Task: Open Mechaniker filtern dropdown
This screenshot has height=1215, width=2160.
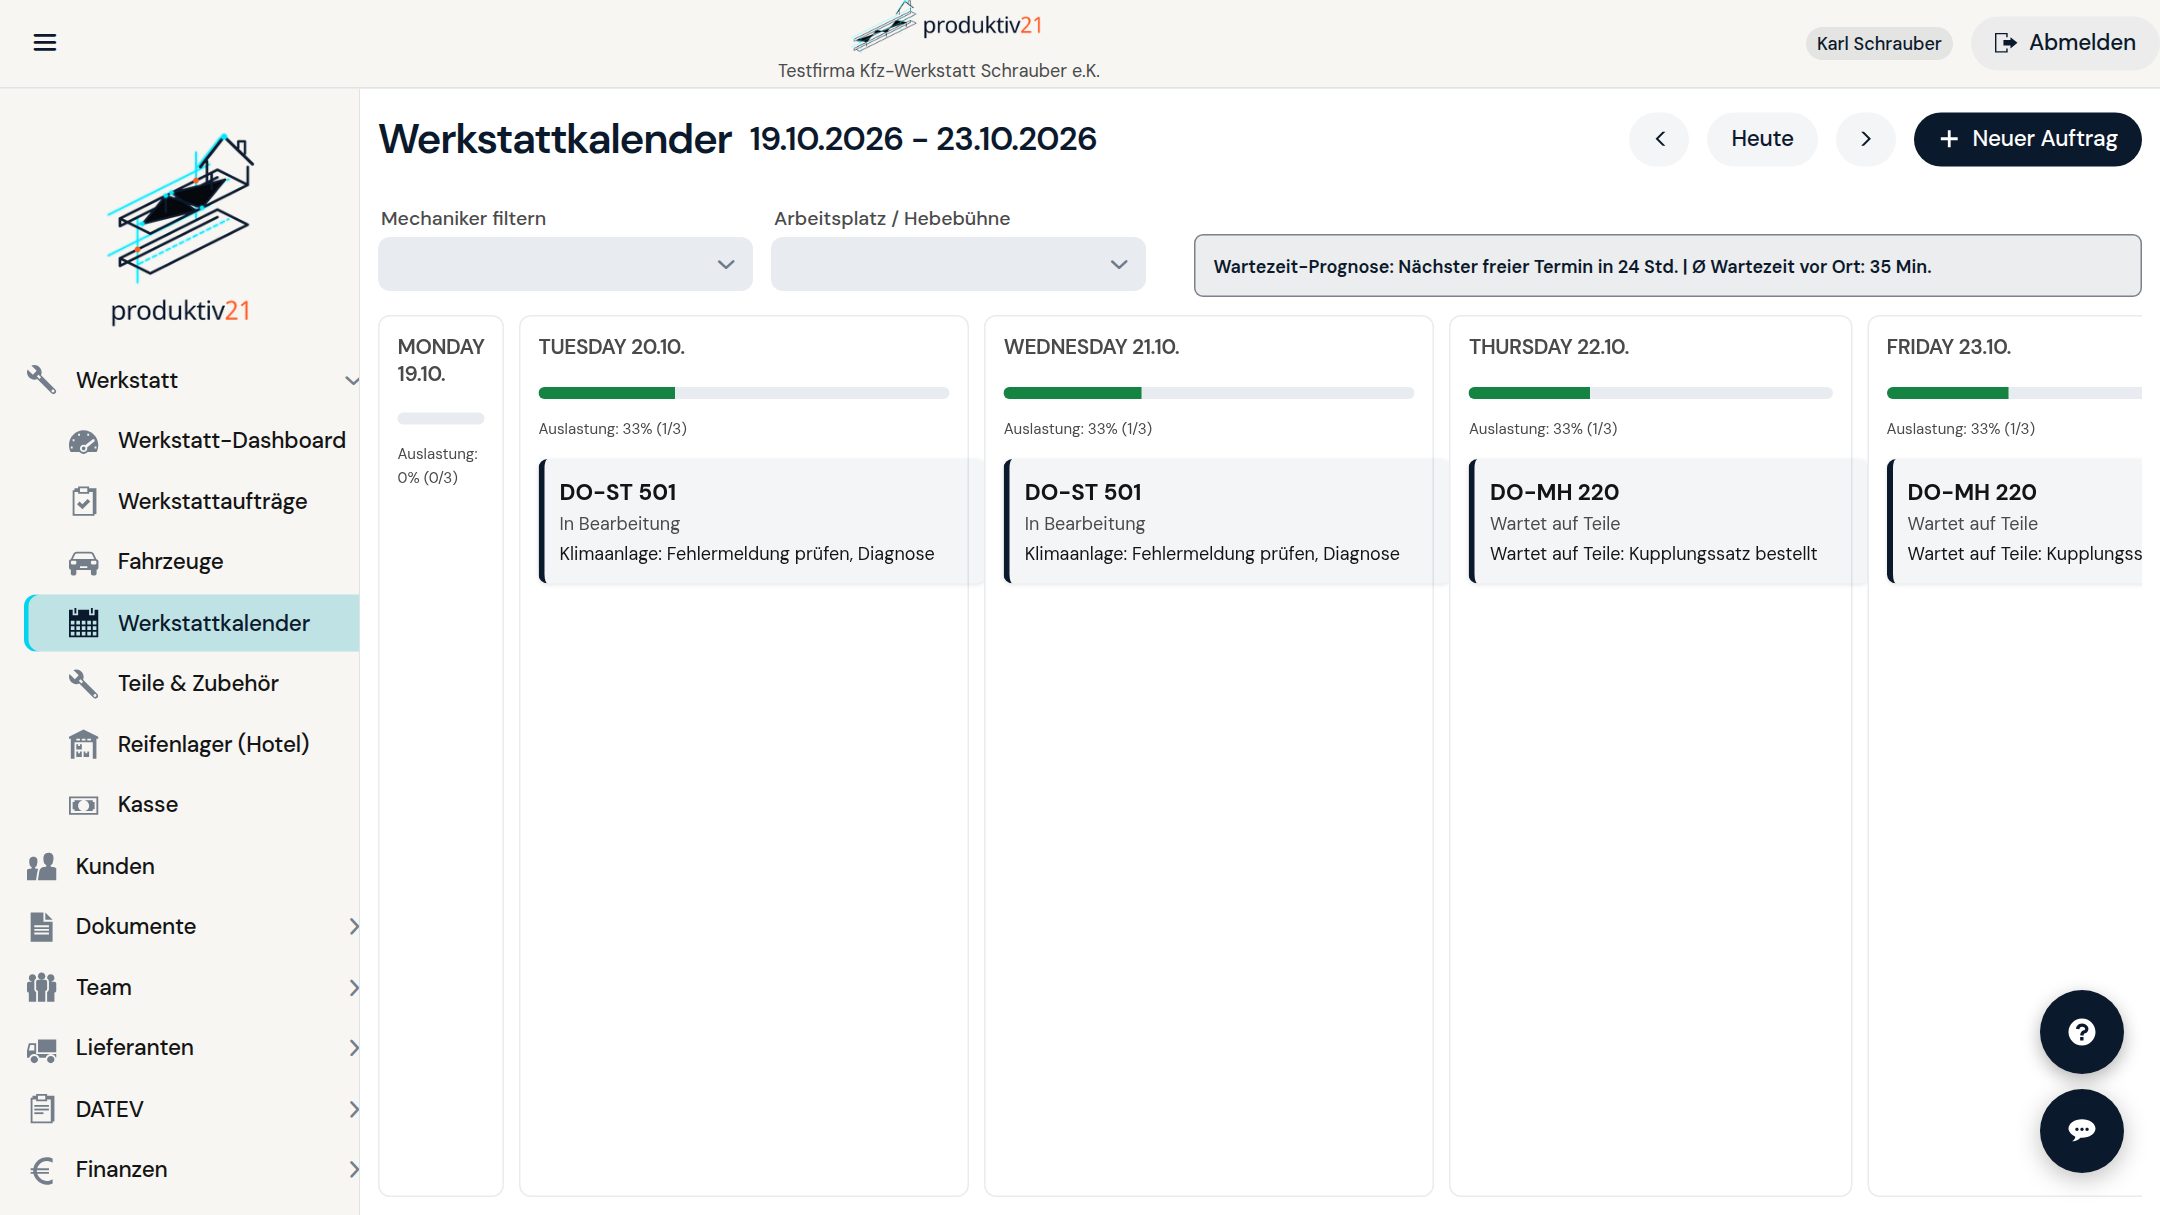Action: pos(565,264)
